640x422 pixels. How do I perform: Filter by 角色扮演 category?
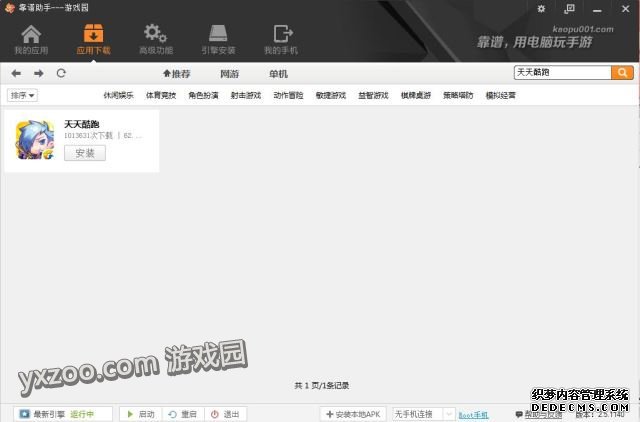pyautogui.click(x=203, y=96)
